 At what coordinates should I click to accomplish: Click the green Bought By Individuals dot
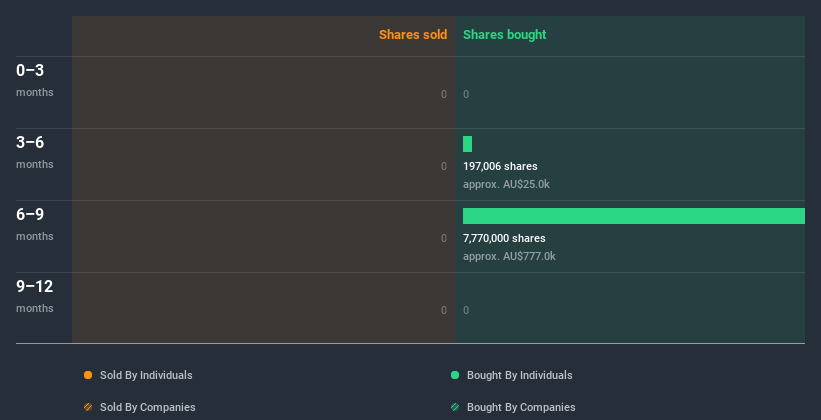(455, 375)
